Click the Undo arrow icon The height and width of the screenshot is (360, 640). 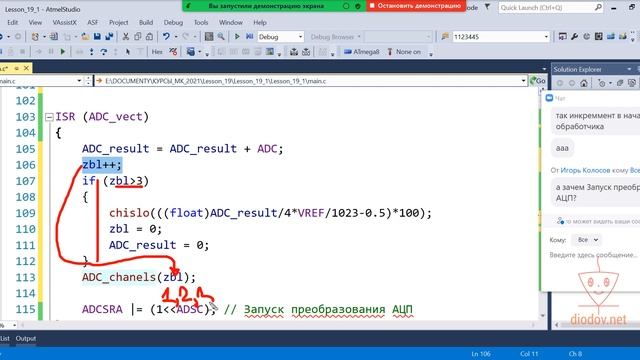click(x=166, y=37)
